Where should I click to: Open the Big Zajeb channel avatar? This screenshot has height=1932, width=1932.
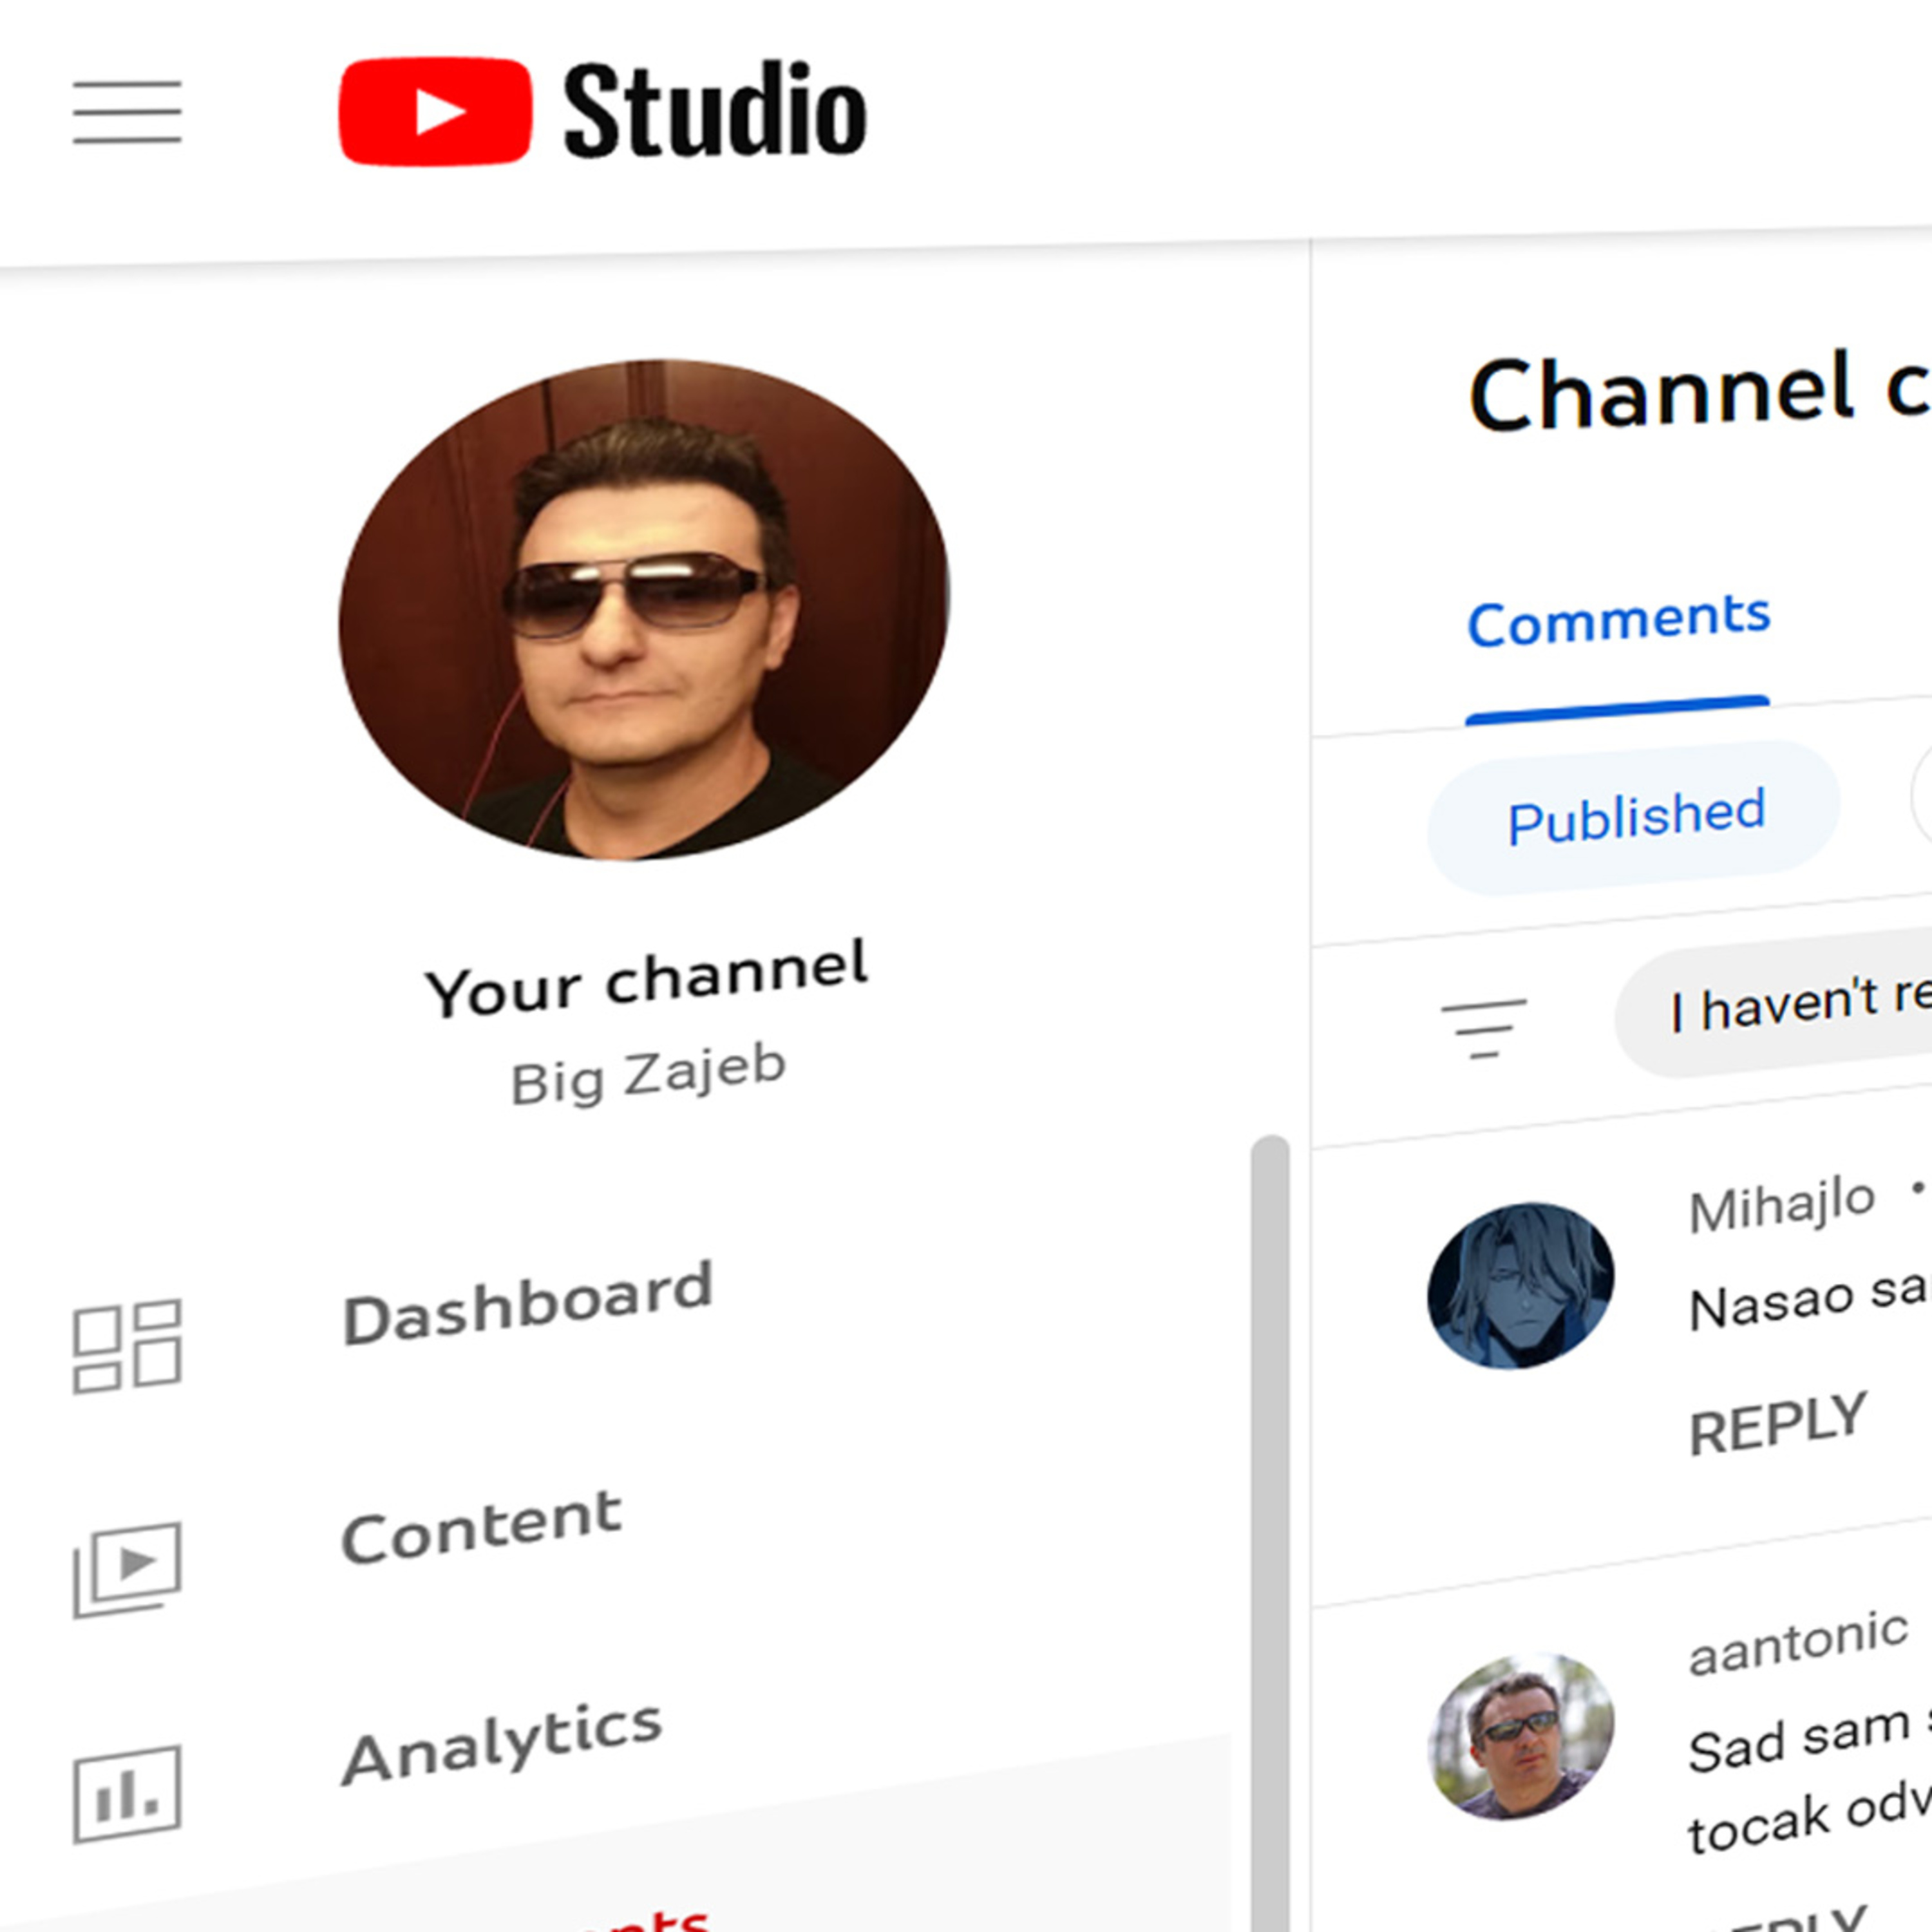(x=644, y=609)
